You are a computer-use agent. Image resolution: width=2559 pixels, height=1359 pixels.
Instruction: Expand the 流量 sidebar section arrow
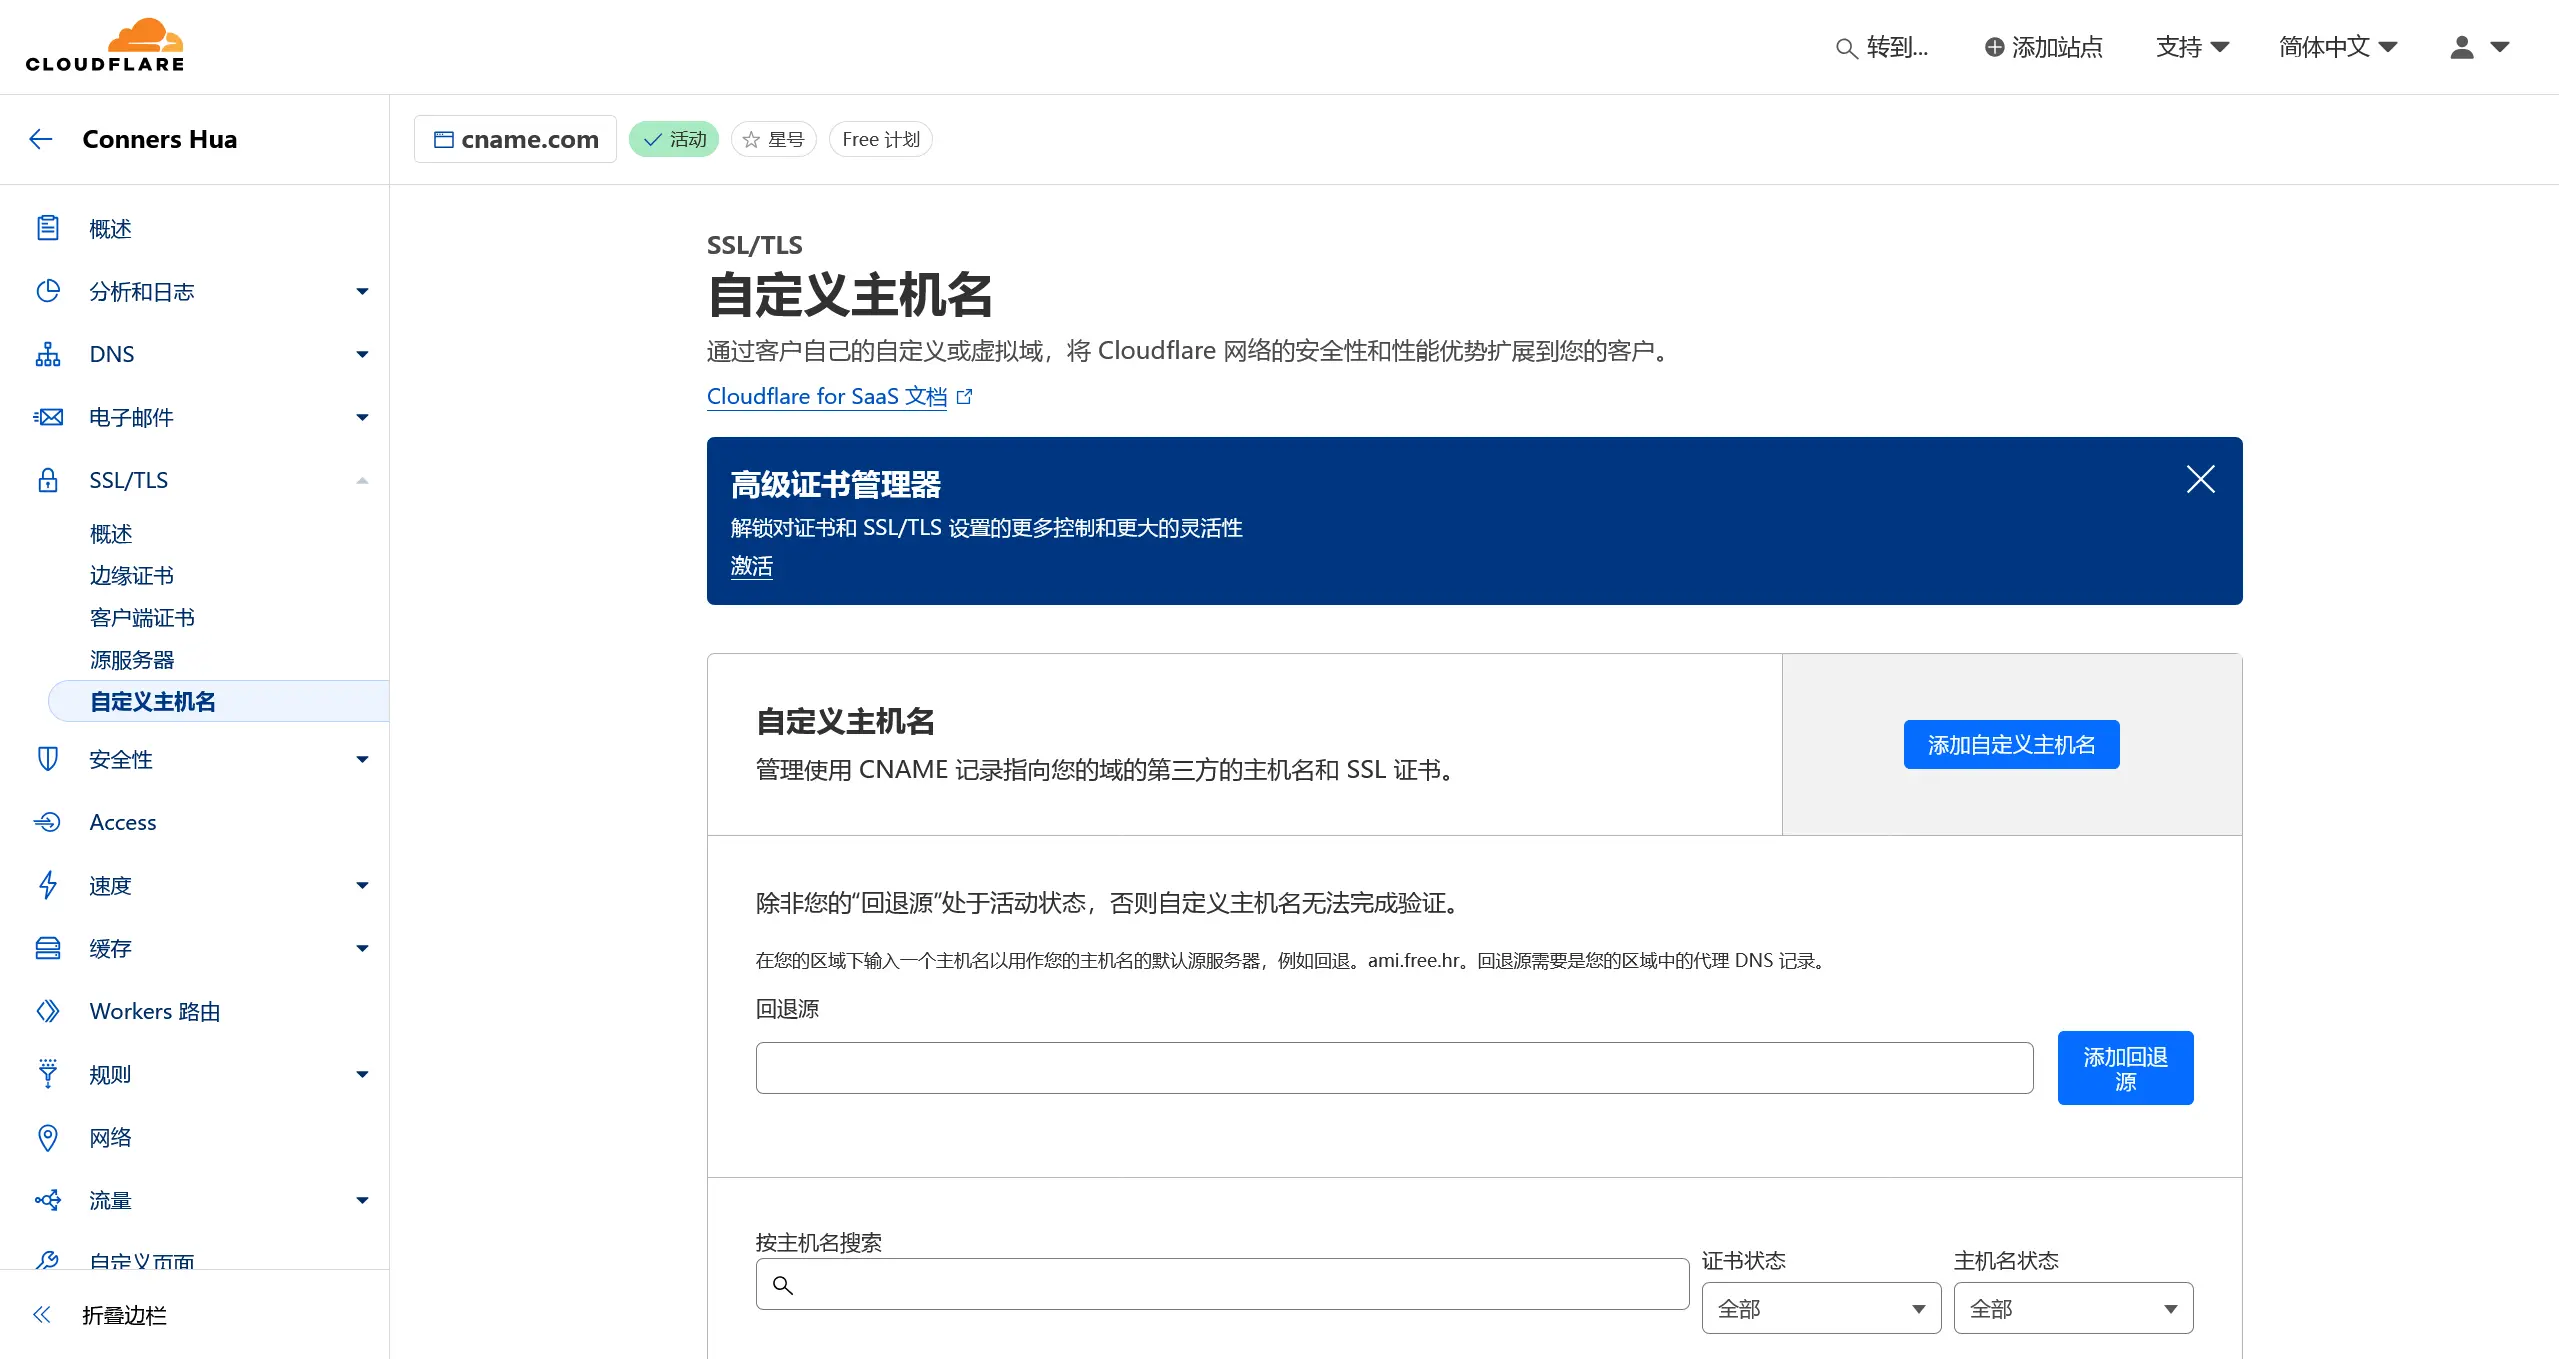click(362, 1200)
